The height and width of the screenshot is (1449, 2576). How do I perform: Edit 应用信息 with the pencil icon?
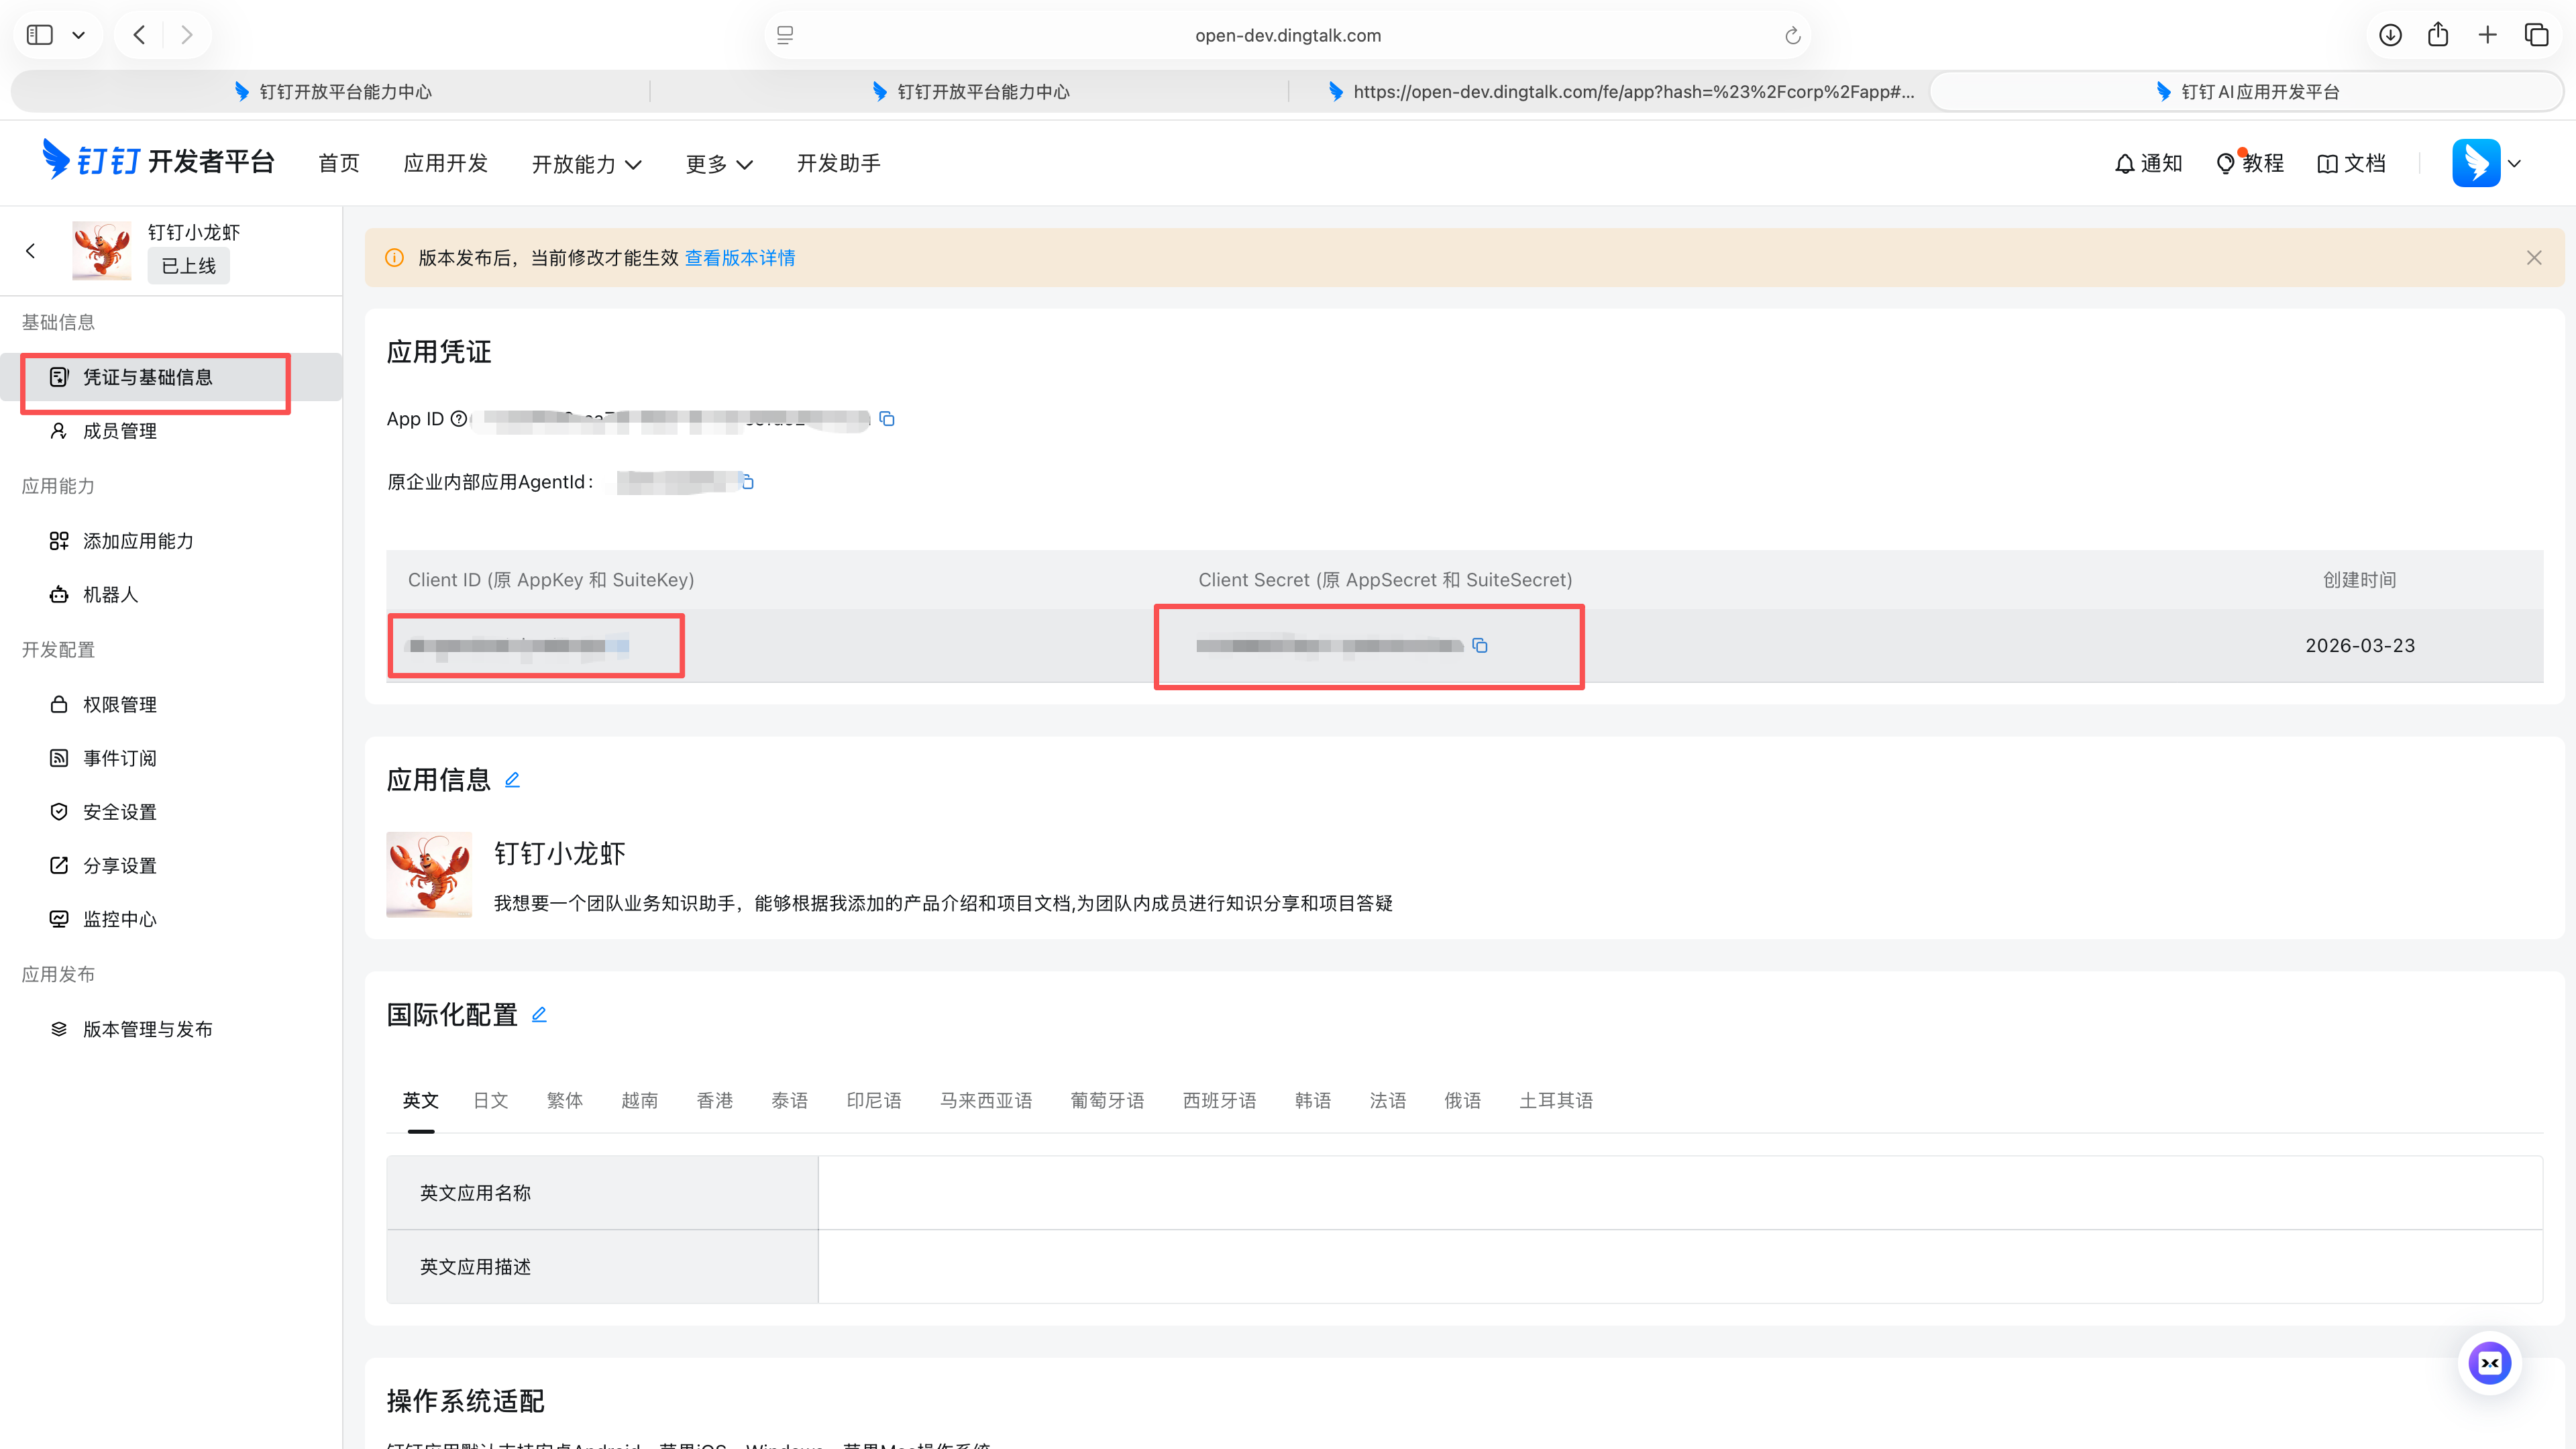(x=513, y=780)
